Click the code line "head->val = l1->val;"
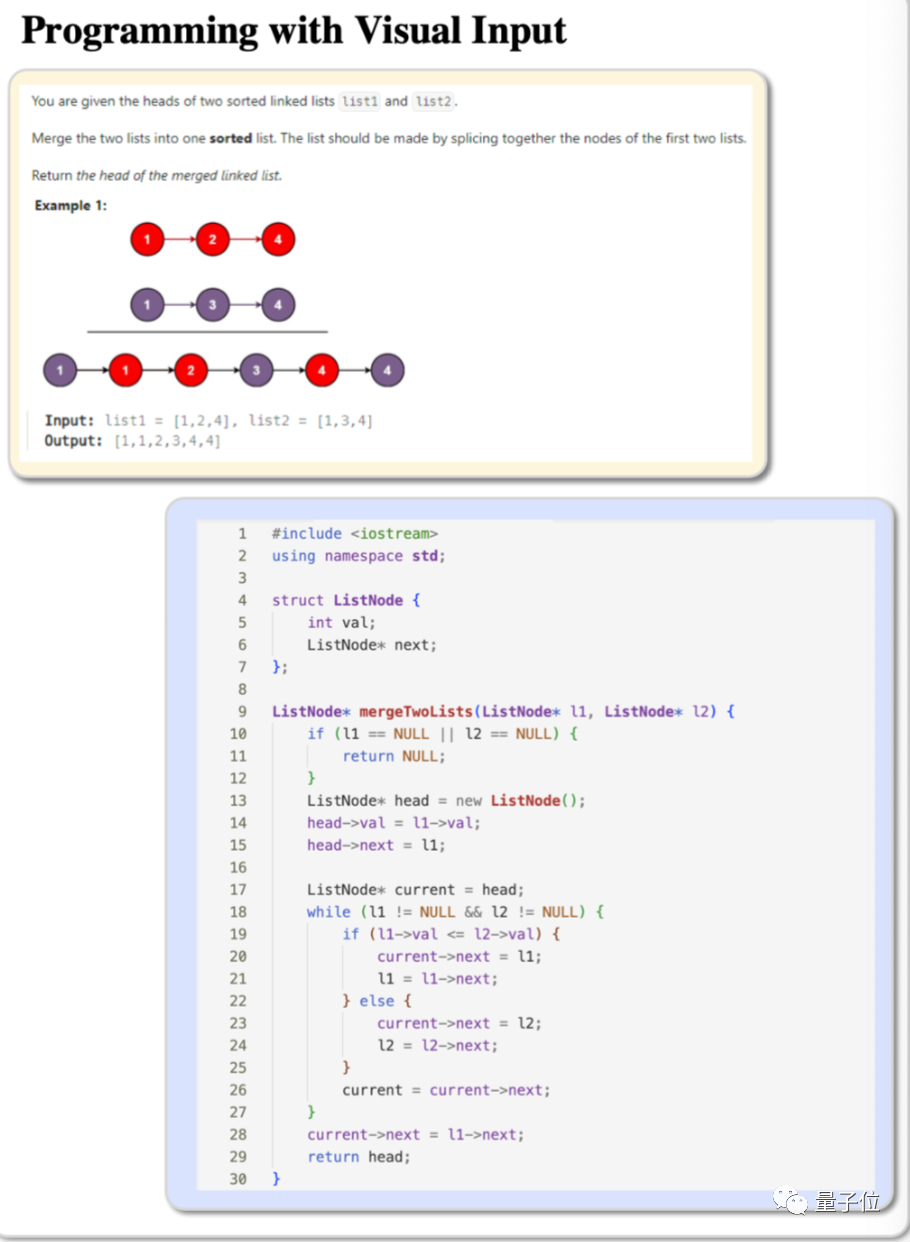 tap(394, 823)
